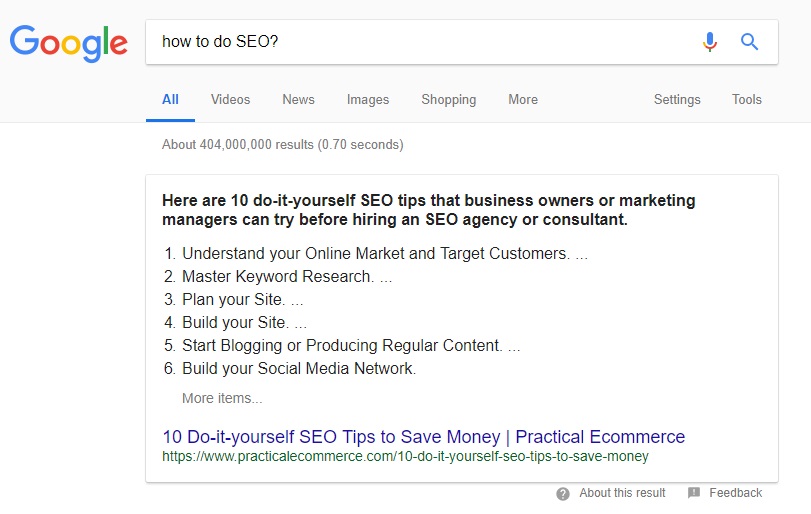Screen dimensions: 811x514
Task: Expand the More search categories menu
Action: 523,99
